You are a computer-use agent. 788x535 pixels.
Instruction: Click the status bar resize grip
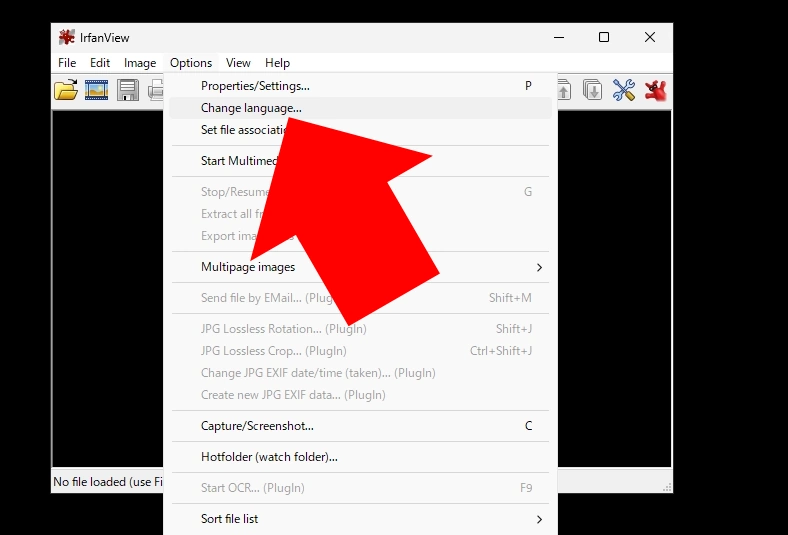[x=667, y=487]
